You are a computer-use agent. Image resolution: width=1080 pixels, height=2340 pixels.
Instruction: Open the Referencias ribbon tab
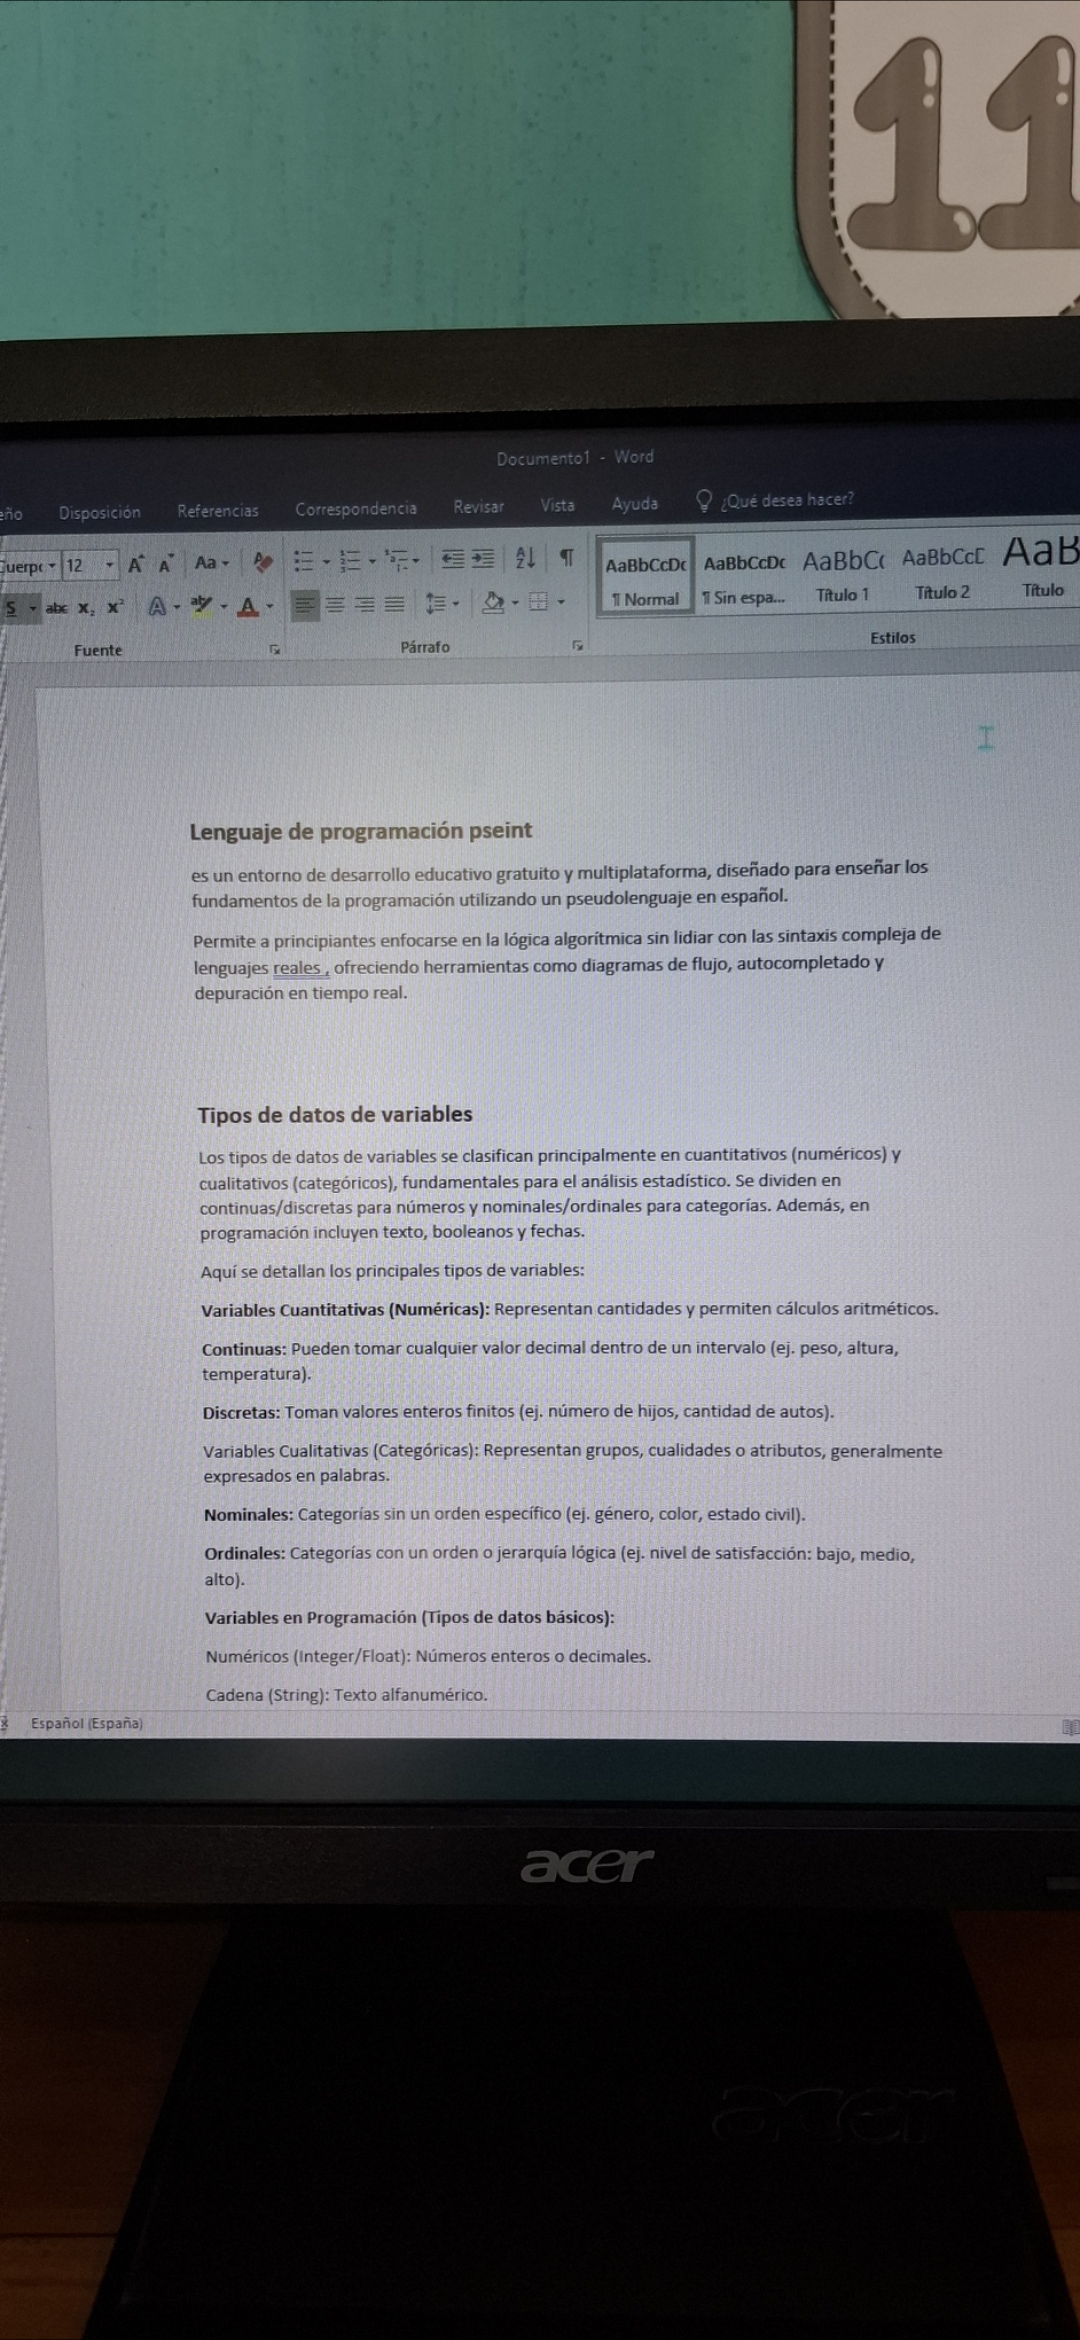(x=217, y=511)
